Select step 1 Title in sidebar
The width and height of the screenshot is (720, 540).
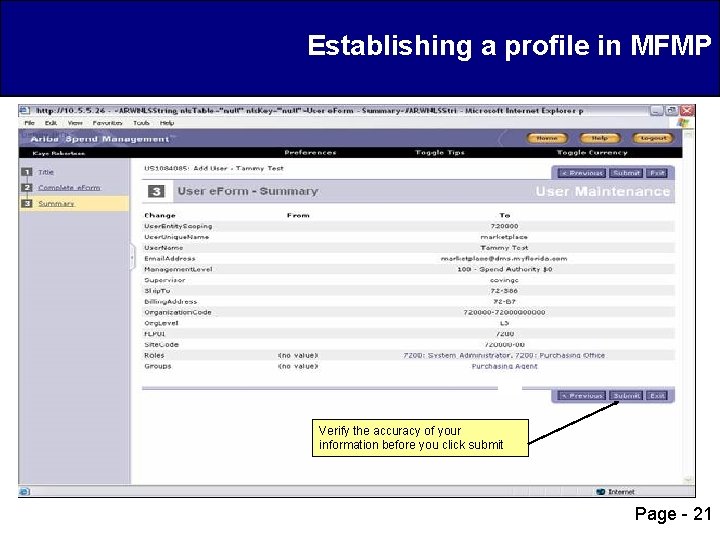pyautogui.click(x=46, y=172)
